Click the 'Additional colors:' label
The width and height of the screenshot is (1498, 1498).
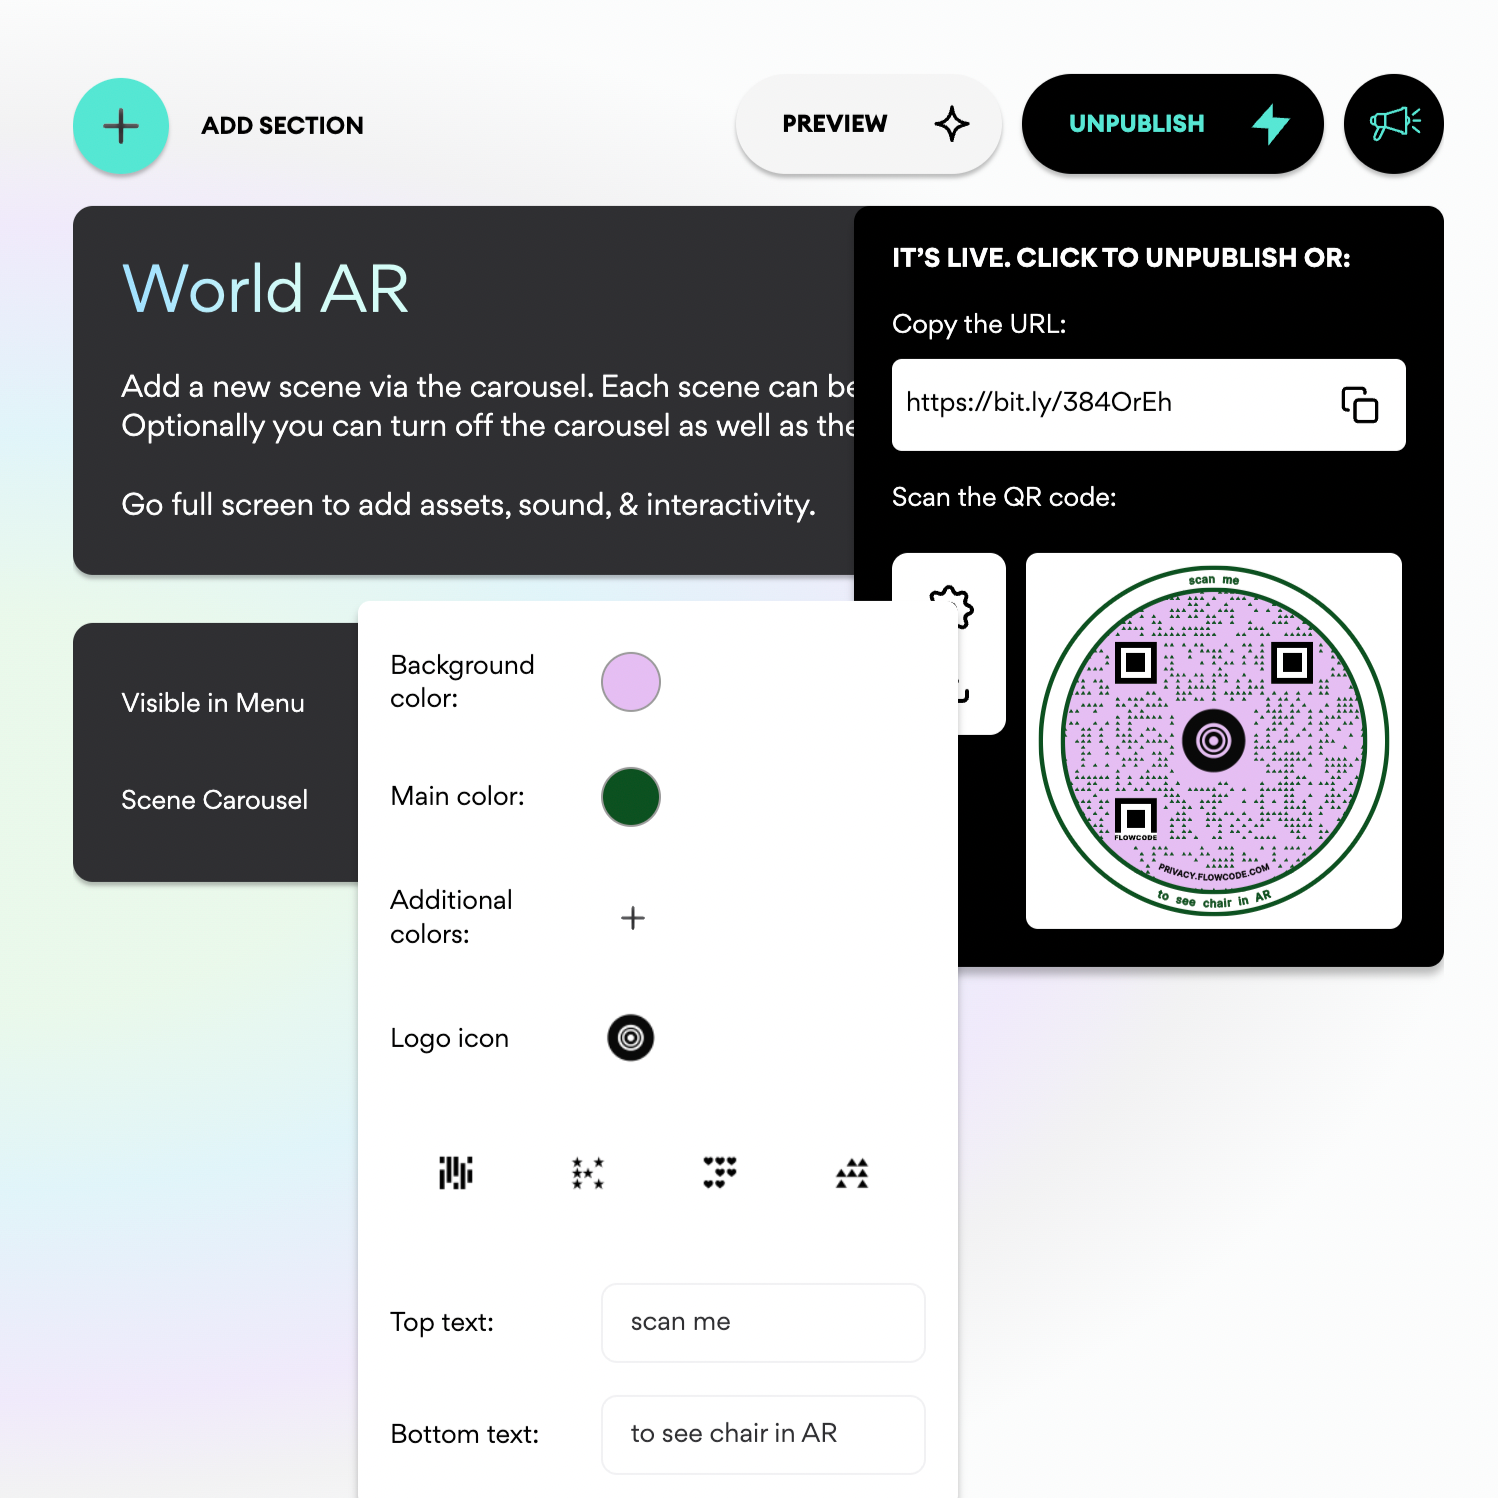click(451, 917)
